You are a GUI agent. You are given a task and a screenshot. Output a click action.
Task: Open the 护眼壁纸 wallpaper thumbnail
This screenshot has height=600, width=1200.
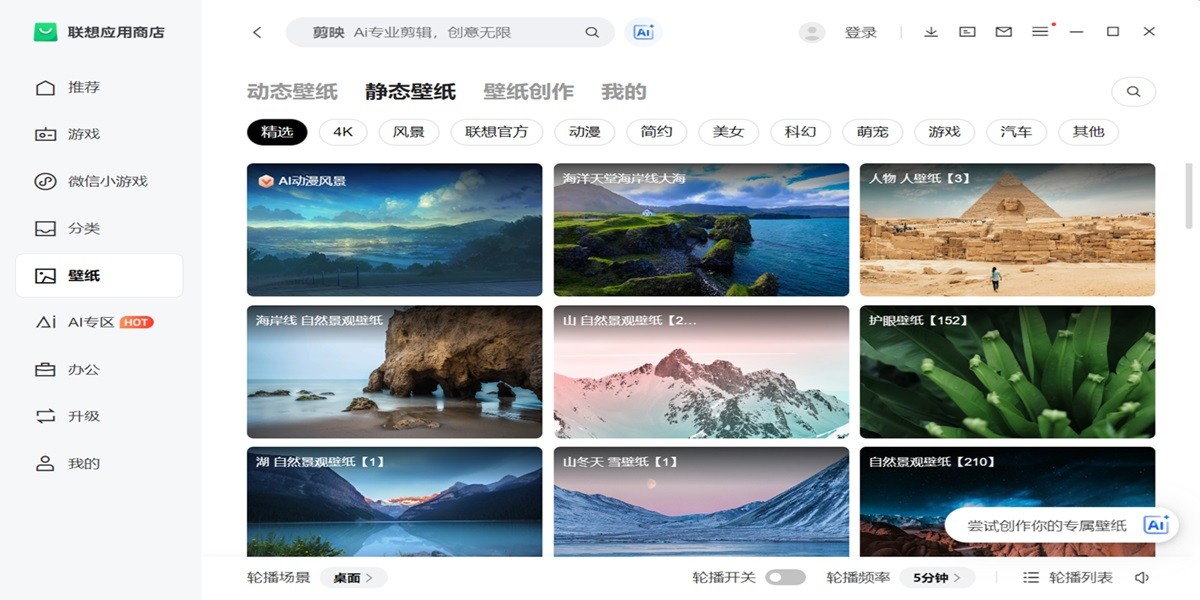click(1007, 371)
